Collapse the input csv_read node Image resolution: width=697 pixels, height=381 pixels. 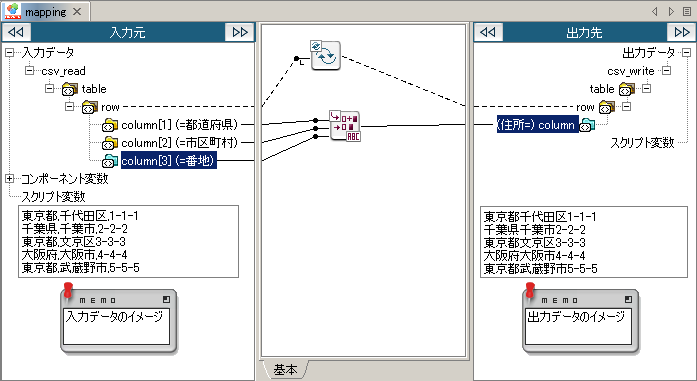tap(29, 71)
